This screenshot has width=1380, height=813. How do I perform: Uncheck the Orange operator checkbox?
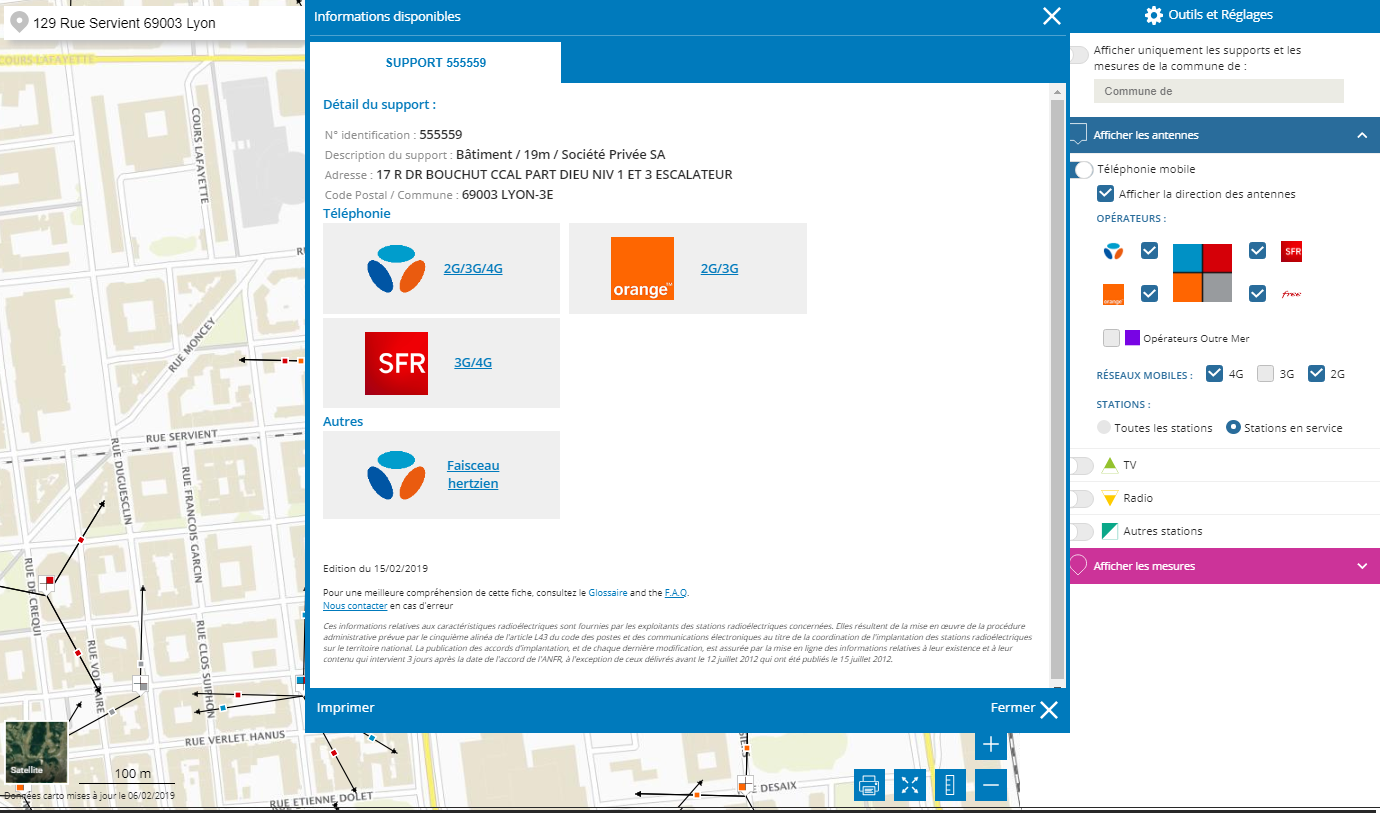[1150, 294]
